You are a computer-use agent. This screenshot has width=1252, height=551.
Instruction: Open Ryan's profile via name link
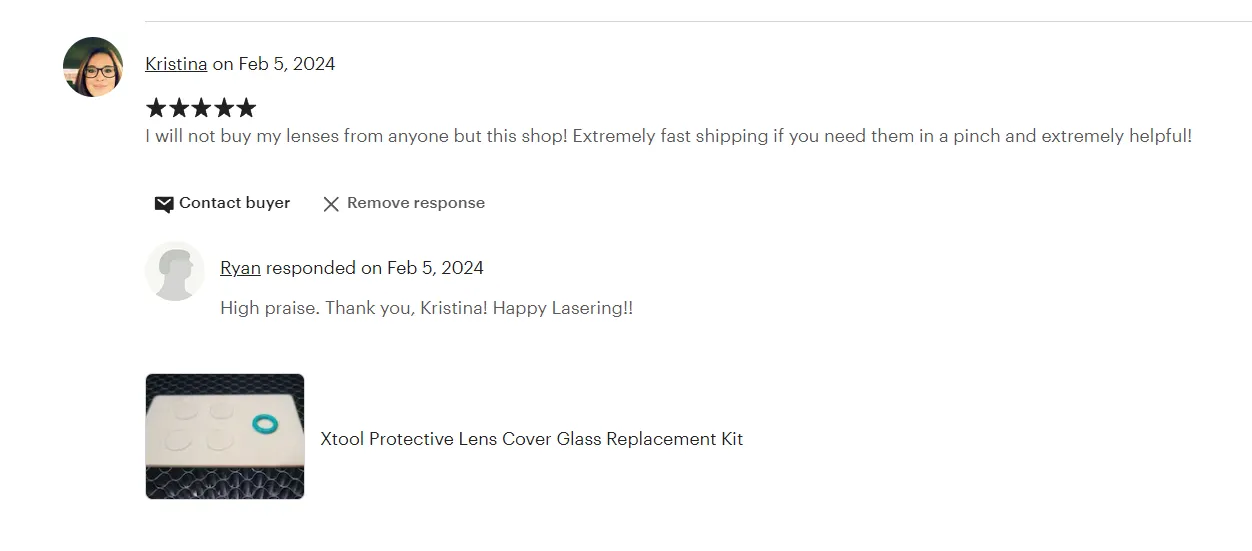click(x=240, y=268)
